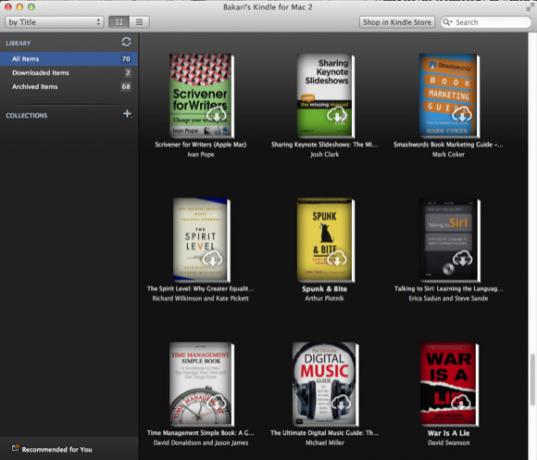Select Downloaded Items in the sidebar
This screenshot has height=460, width=537.
click(69, 73)
